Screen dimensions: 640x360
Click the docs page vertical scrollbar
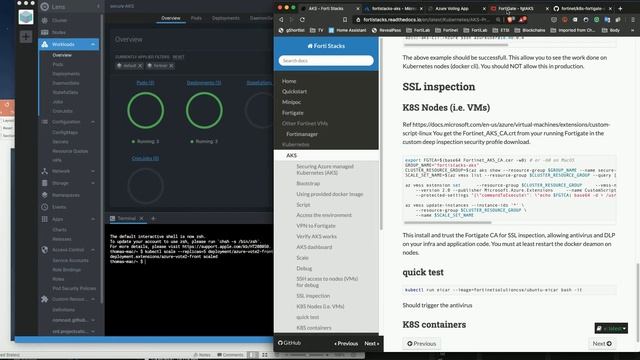click(x=637, y=302)
